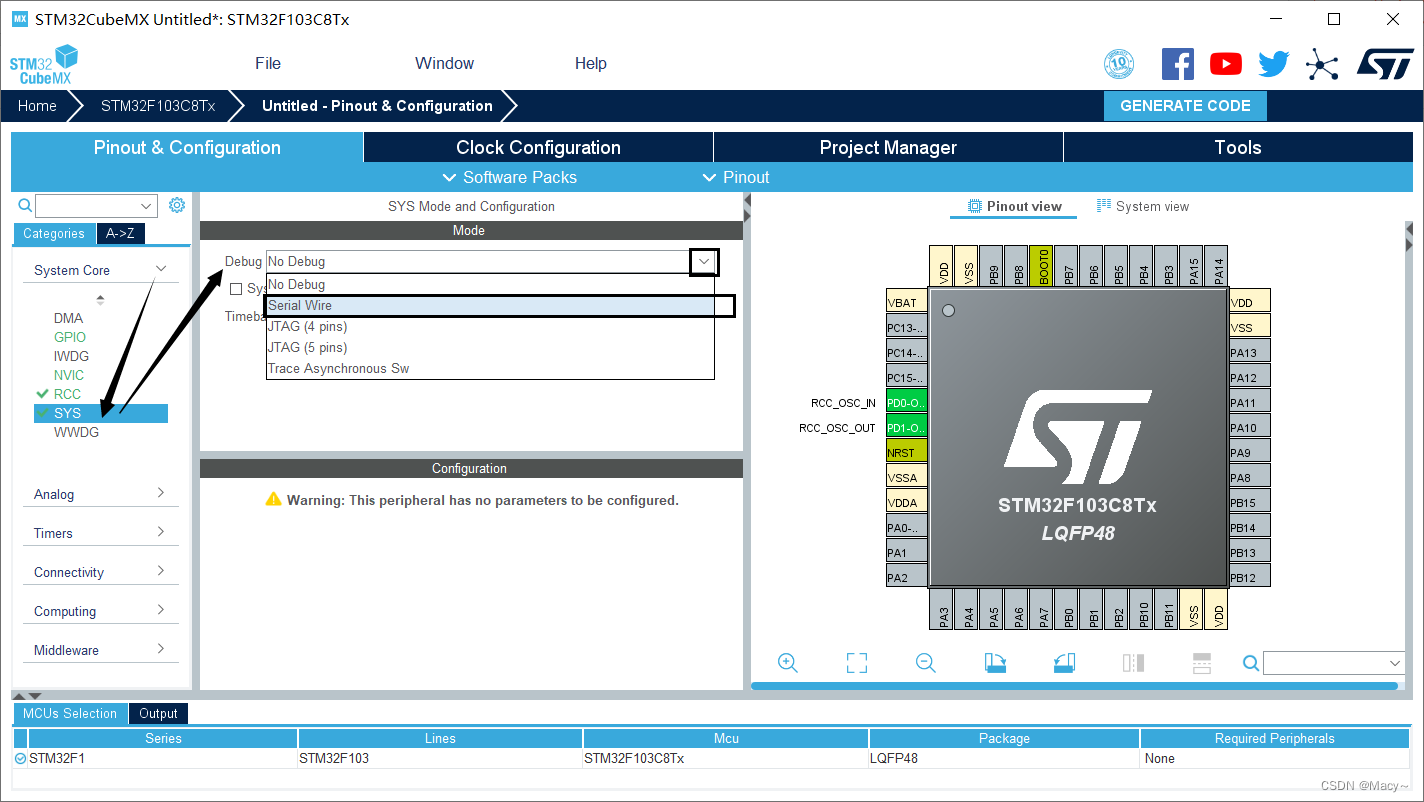Switch to Clock Configuration tab
This screenshot has width=1424, height=802.
click(538, 147)
